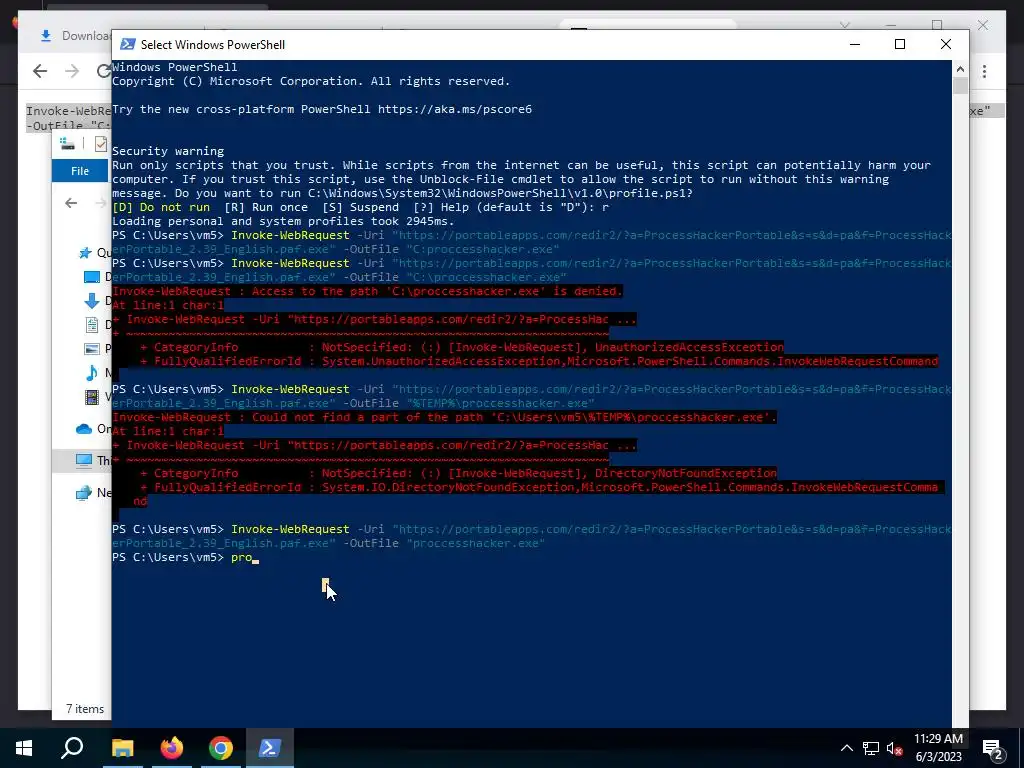Screen dimensions: 1024x768
Task: Click Explorer window back arrow
Action: point(71,203)
